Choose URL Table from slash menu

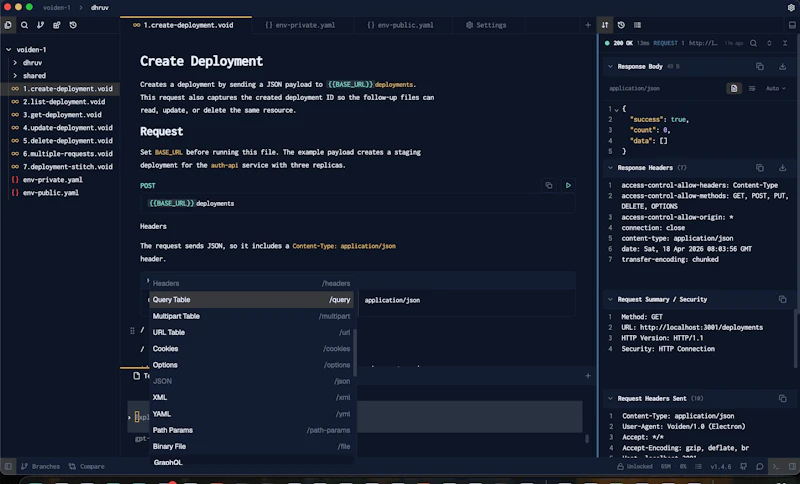(x=252, y=333)
